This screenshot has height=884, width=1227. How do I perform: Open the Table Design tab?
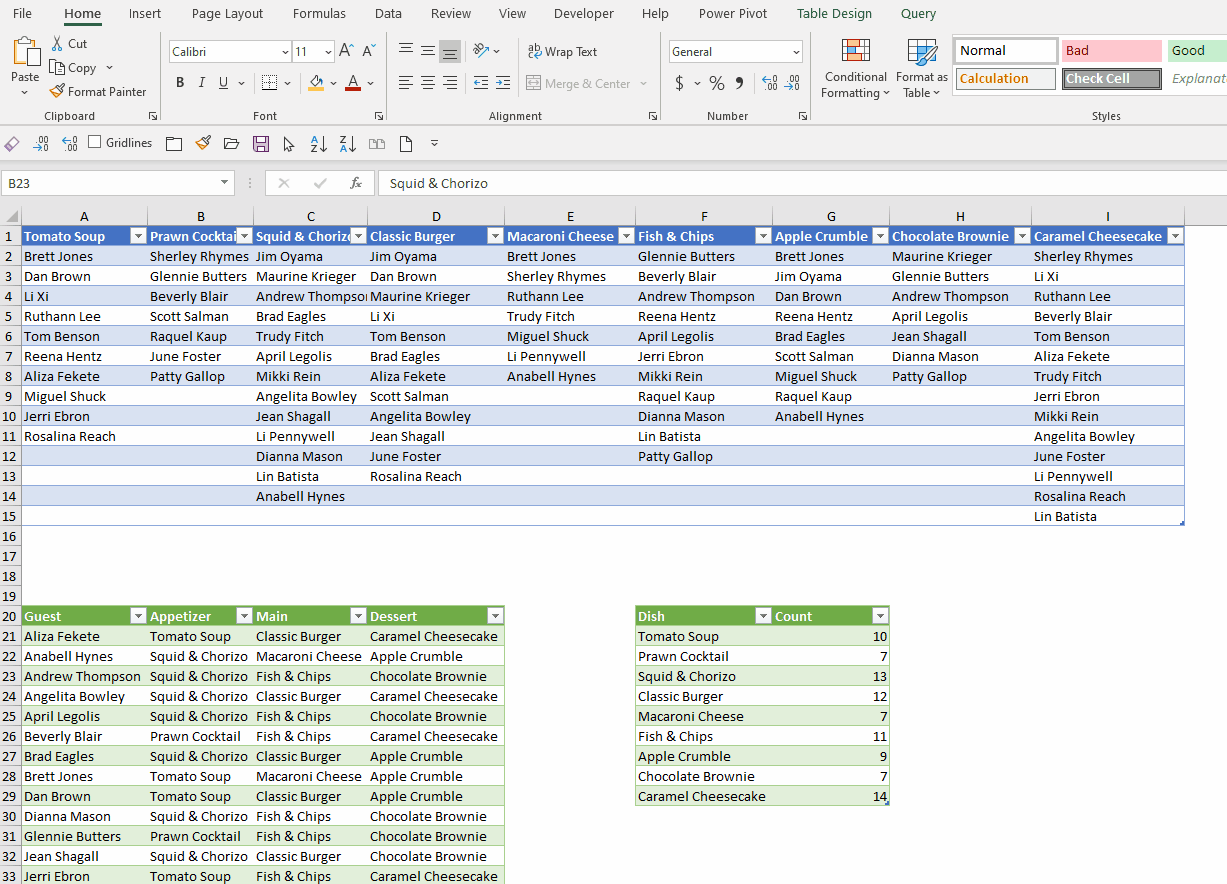pyautogui.click(x=834, y=14)
